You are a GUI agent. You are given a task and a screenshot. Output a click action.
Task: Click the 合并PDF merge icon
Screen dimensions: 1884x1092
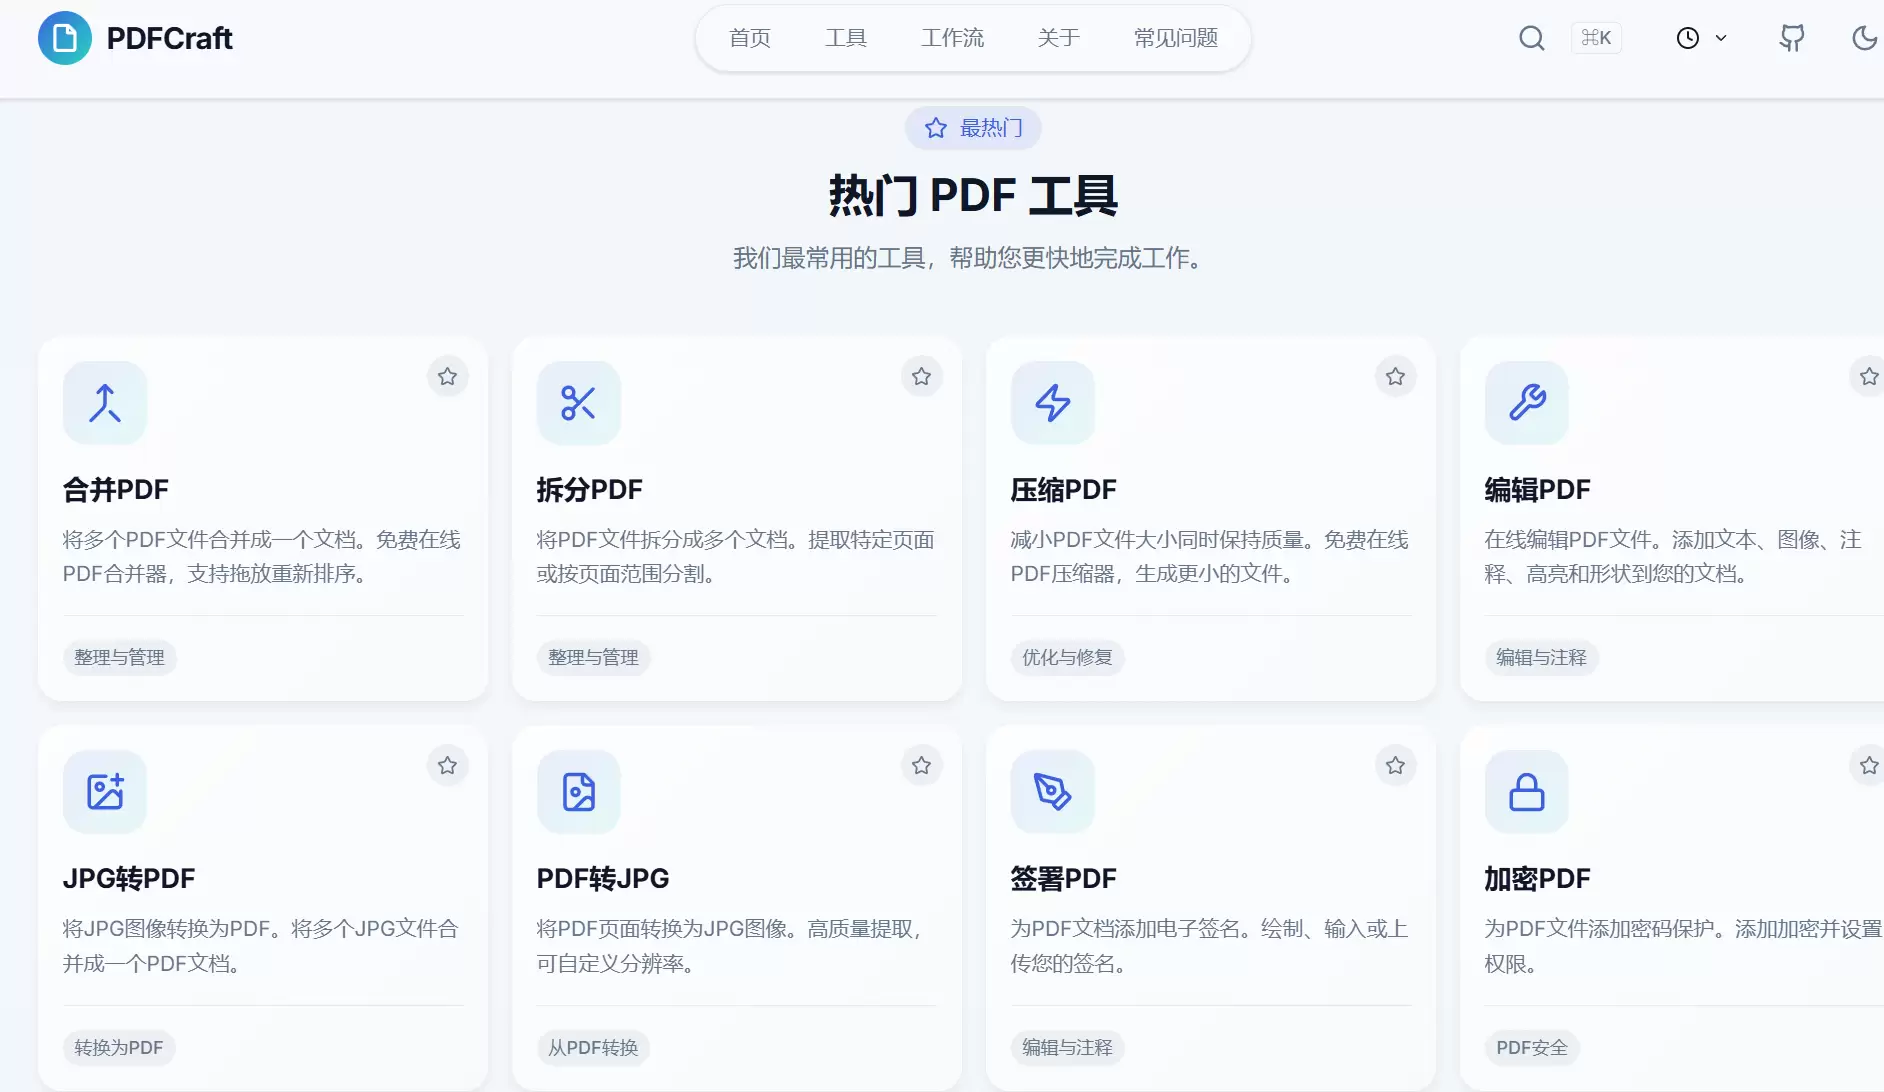(x=105, y=403)
